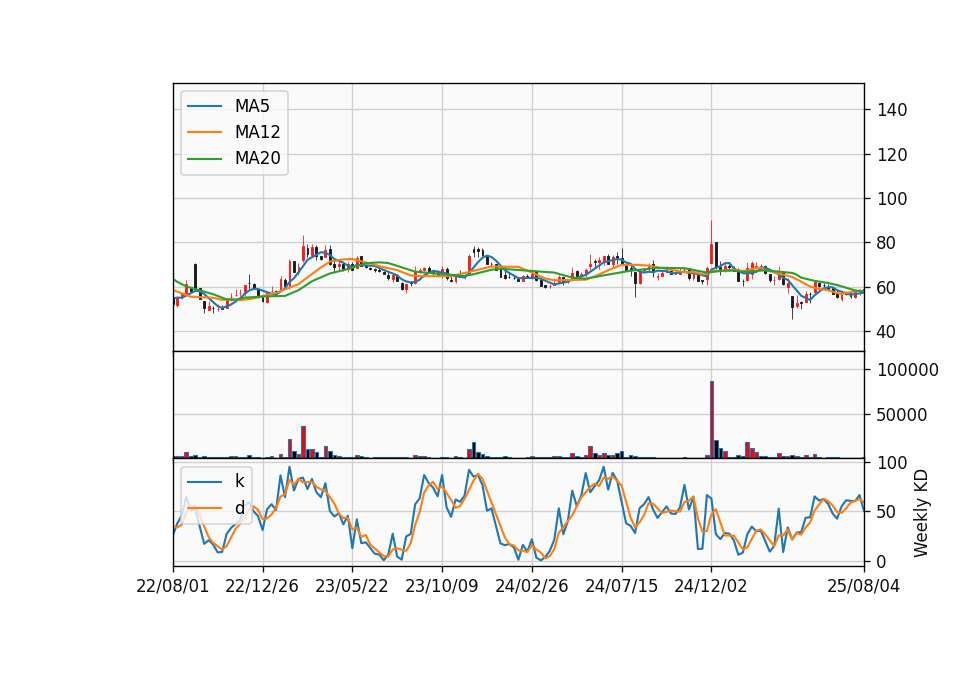Viewport: 960px width, 690px height.
Task: Click the blue k legend line sample
Action: pos(204,482)
